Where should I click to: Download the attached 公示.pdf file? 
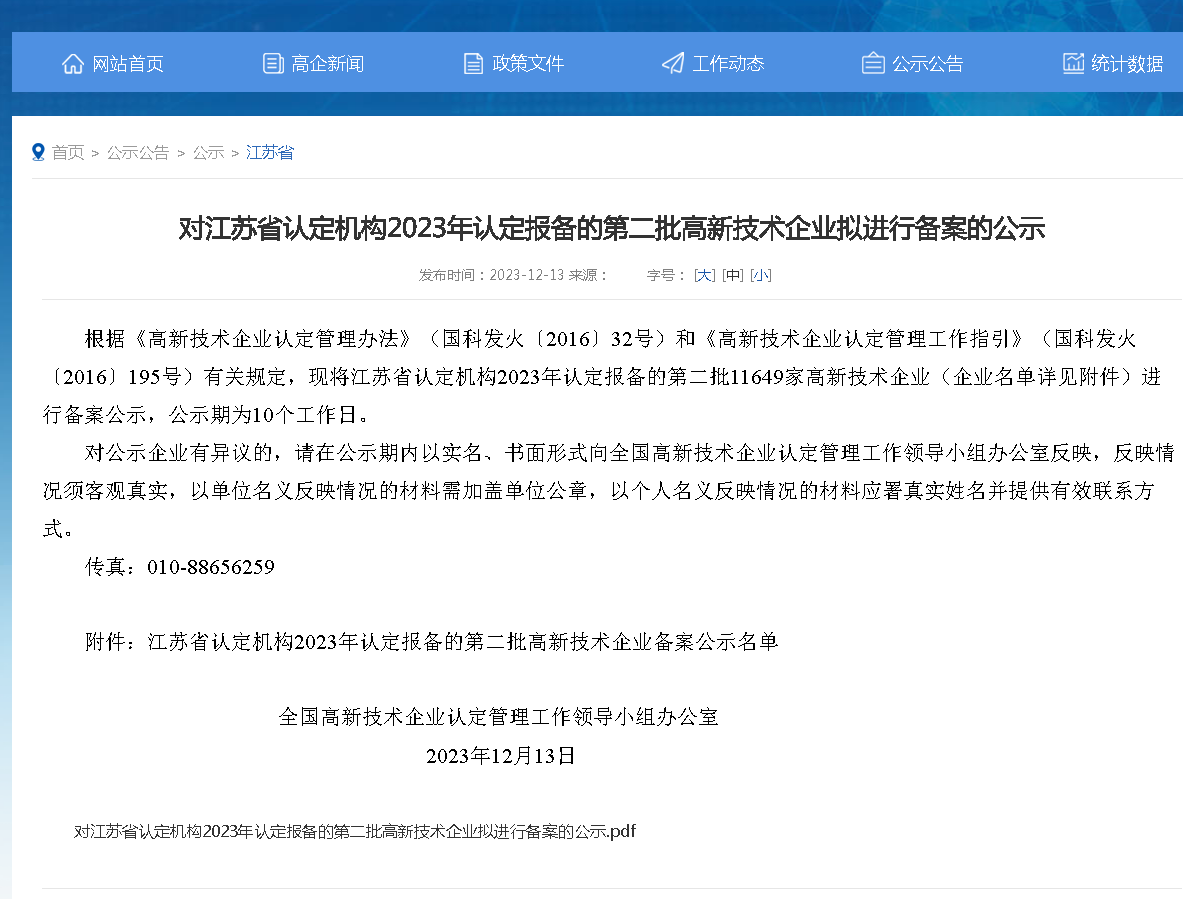(x=355, y=831)
